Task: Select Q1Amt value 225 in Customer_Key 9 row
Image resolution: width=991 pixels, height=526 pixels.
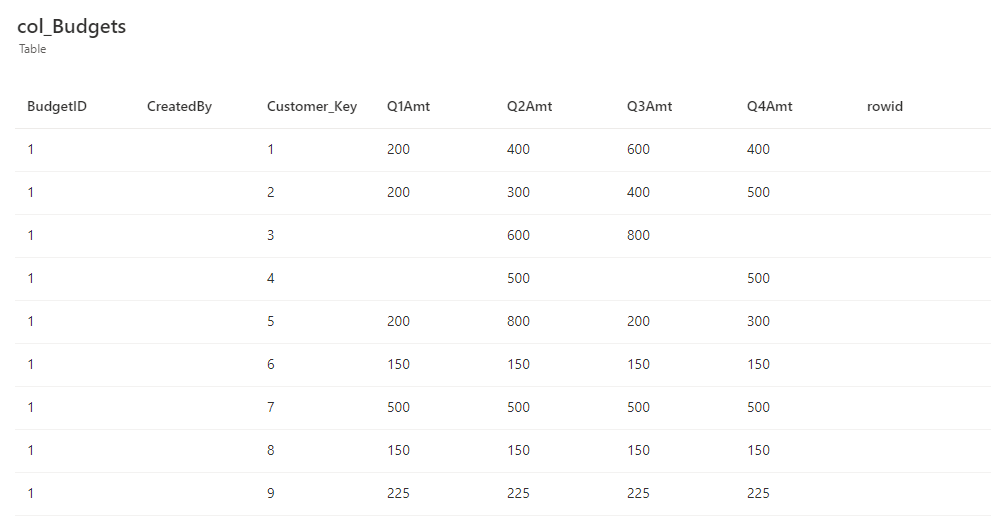Action: (398, 493)
